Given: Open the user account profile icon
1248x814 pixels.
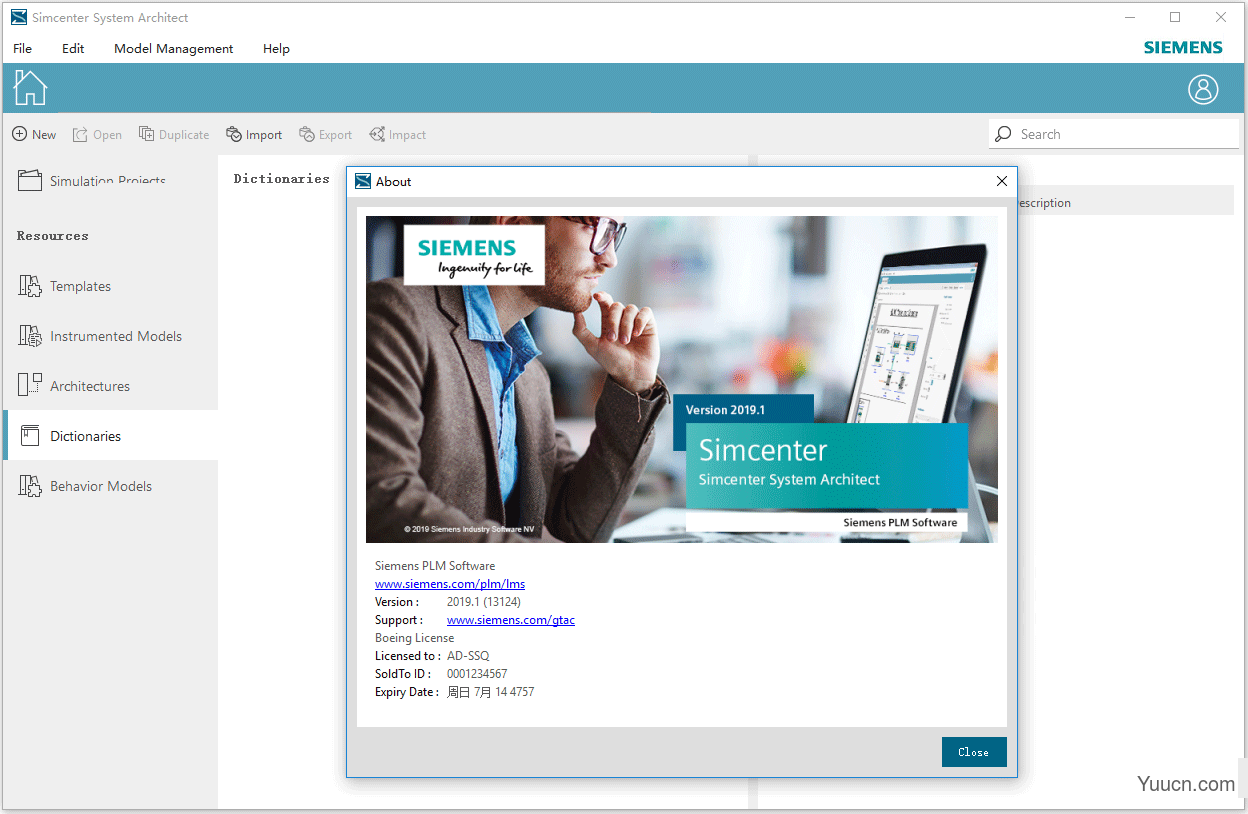Looking at the screenshot, I should point(1203,89).
